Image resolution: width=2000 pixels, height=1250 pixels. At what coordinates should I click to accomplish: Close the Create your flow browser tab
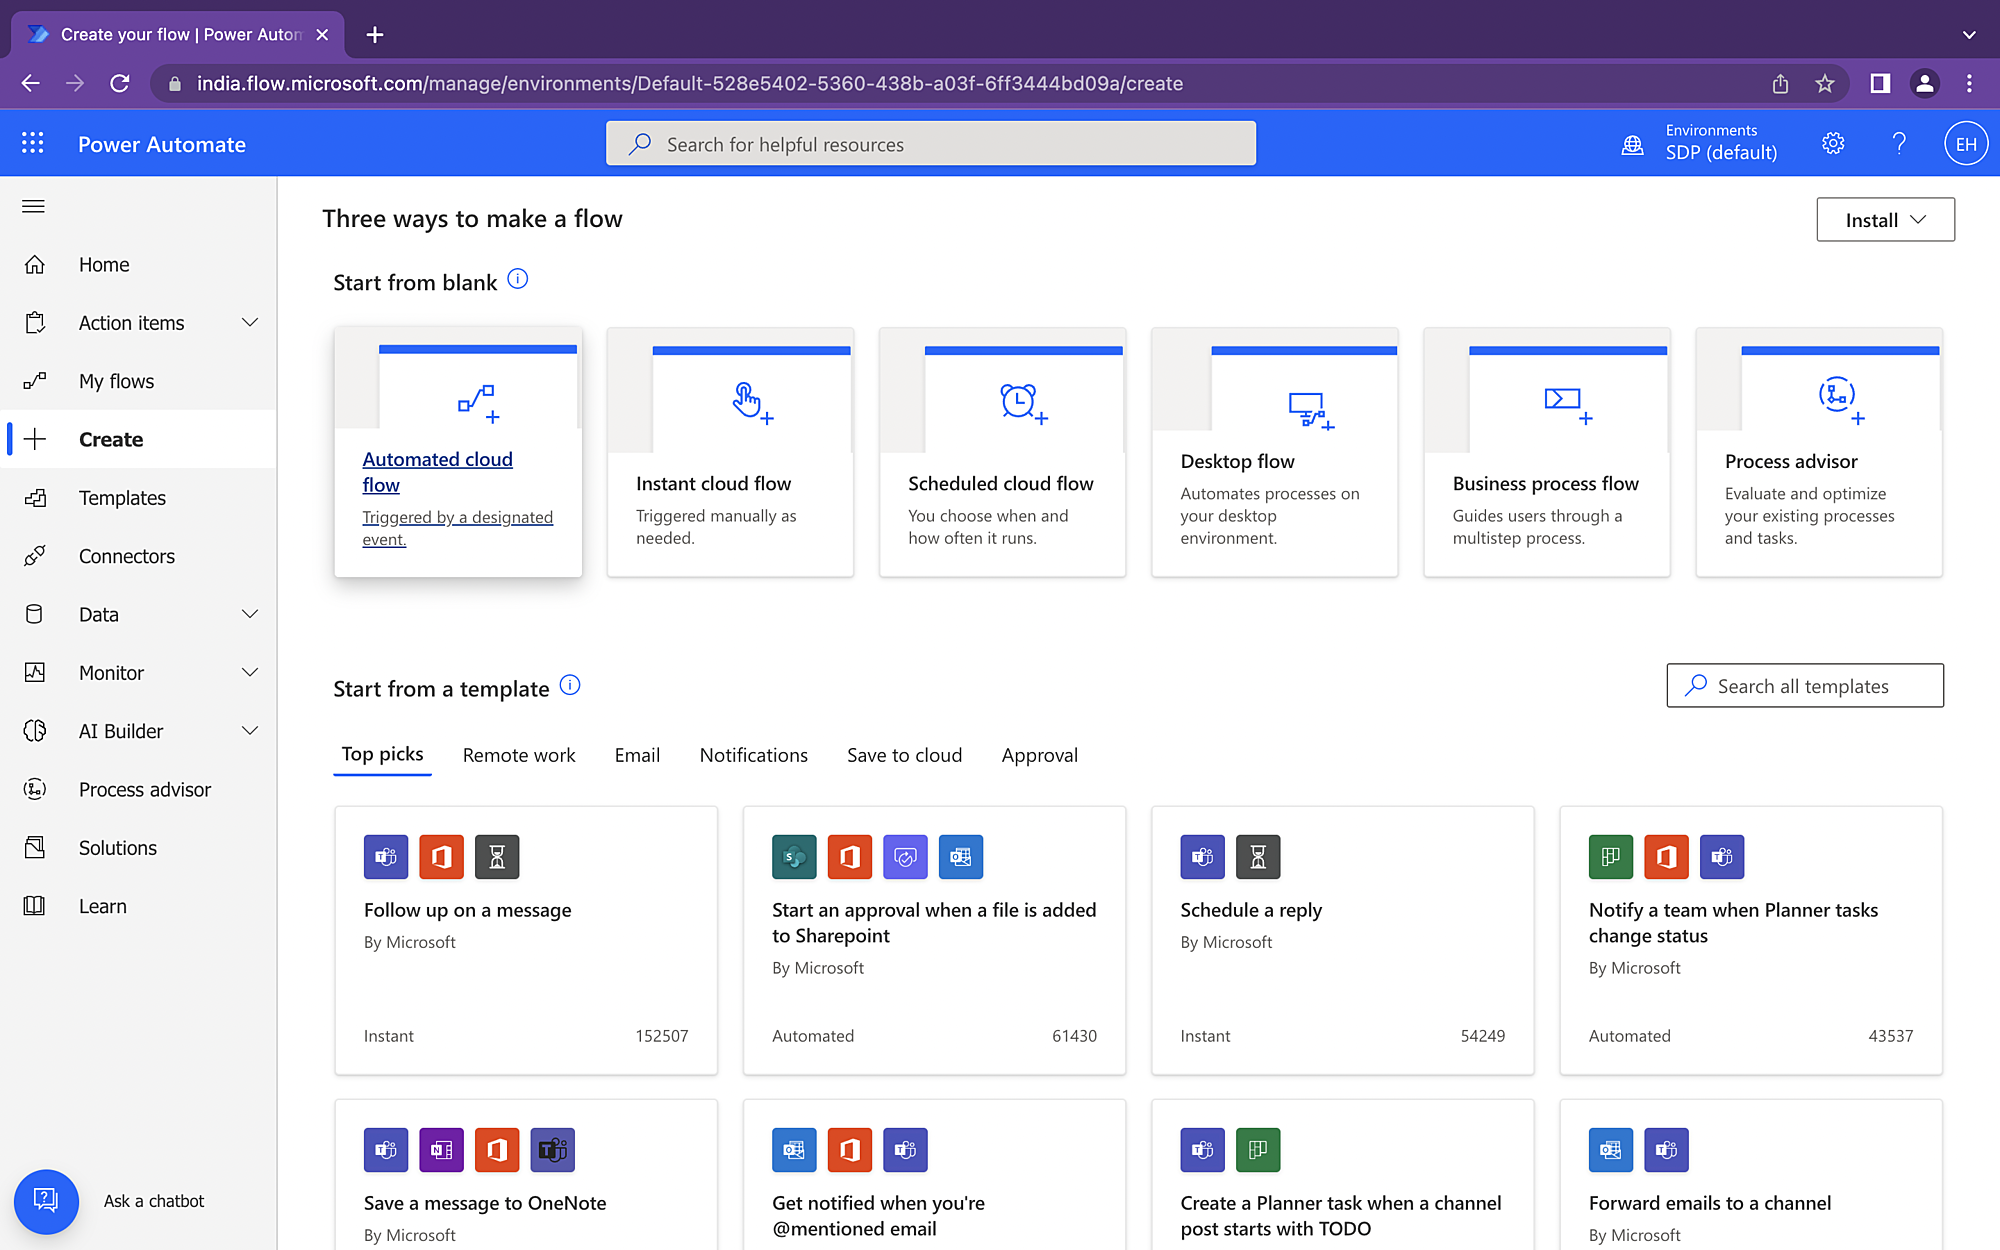pos(322,35)
